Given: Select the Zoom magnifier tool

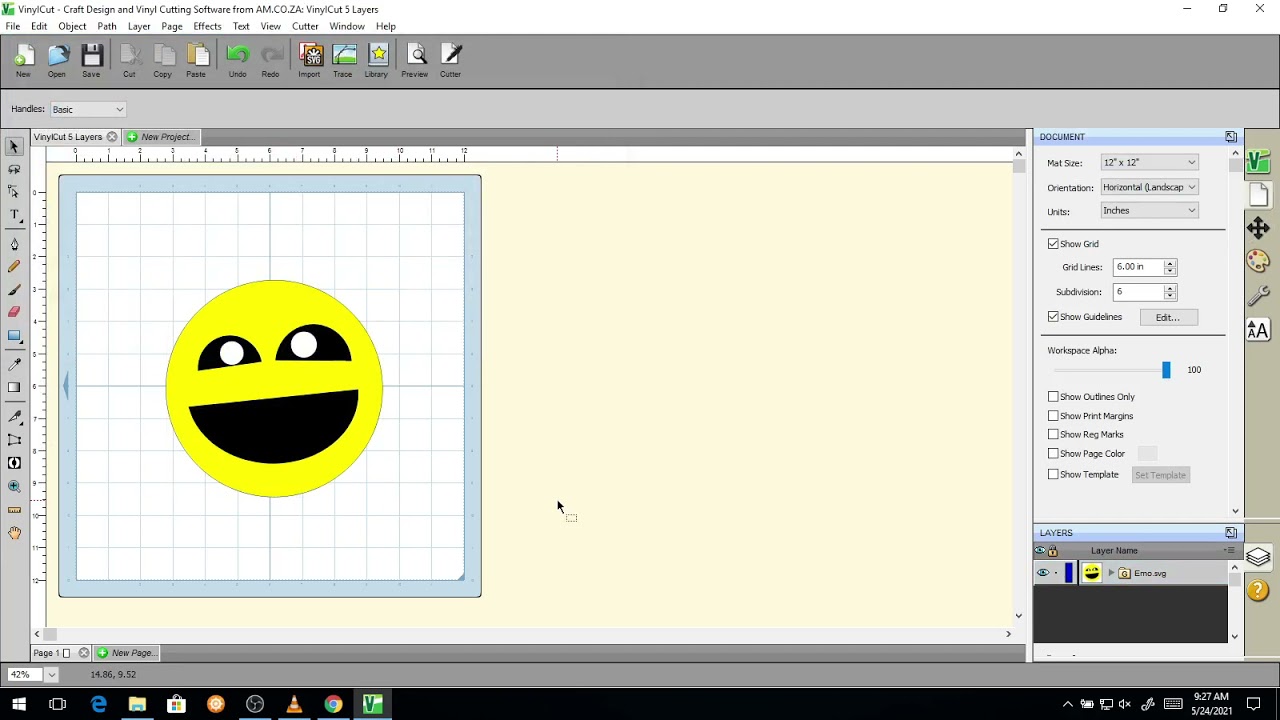Looking at the screenshot, I should point(14,487).
